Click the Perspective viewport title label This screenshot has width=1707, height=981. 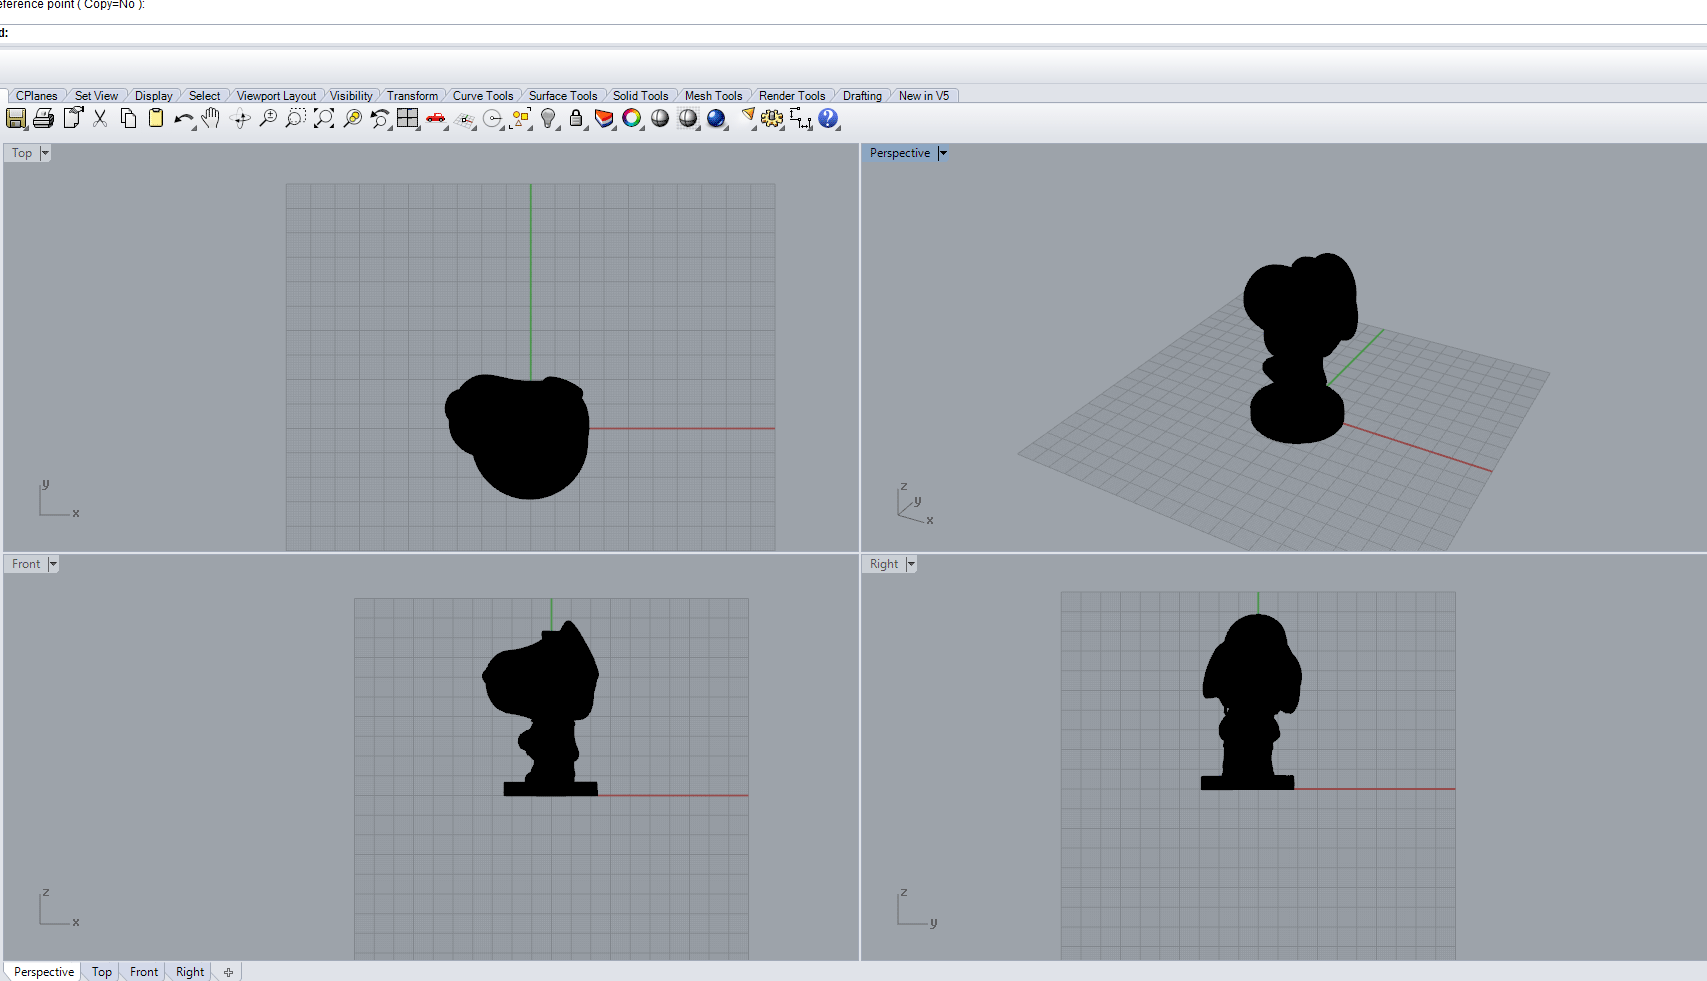pos(900,153)
